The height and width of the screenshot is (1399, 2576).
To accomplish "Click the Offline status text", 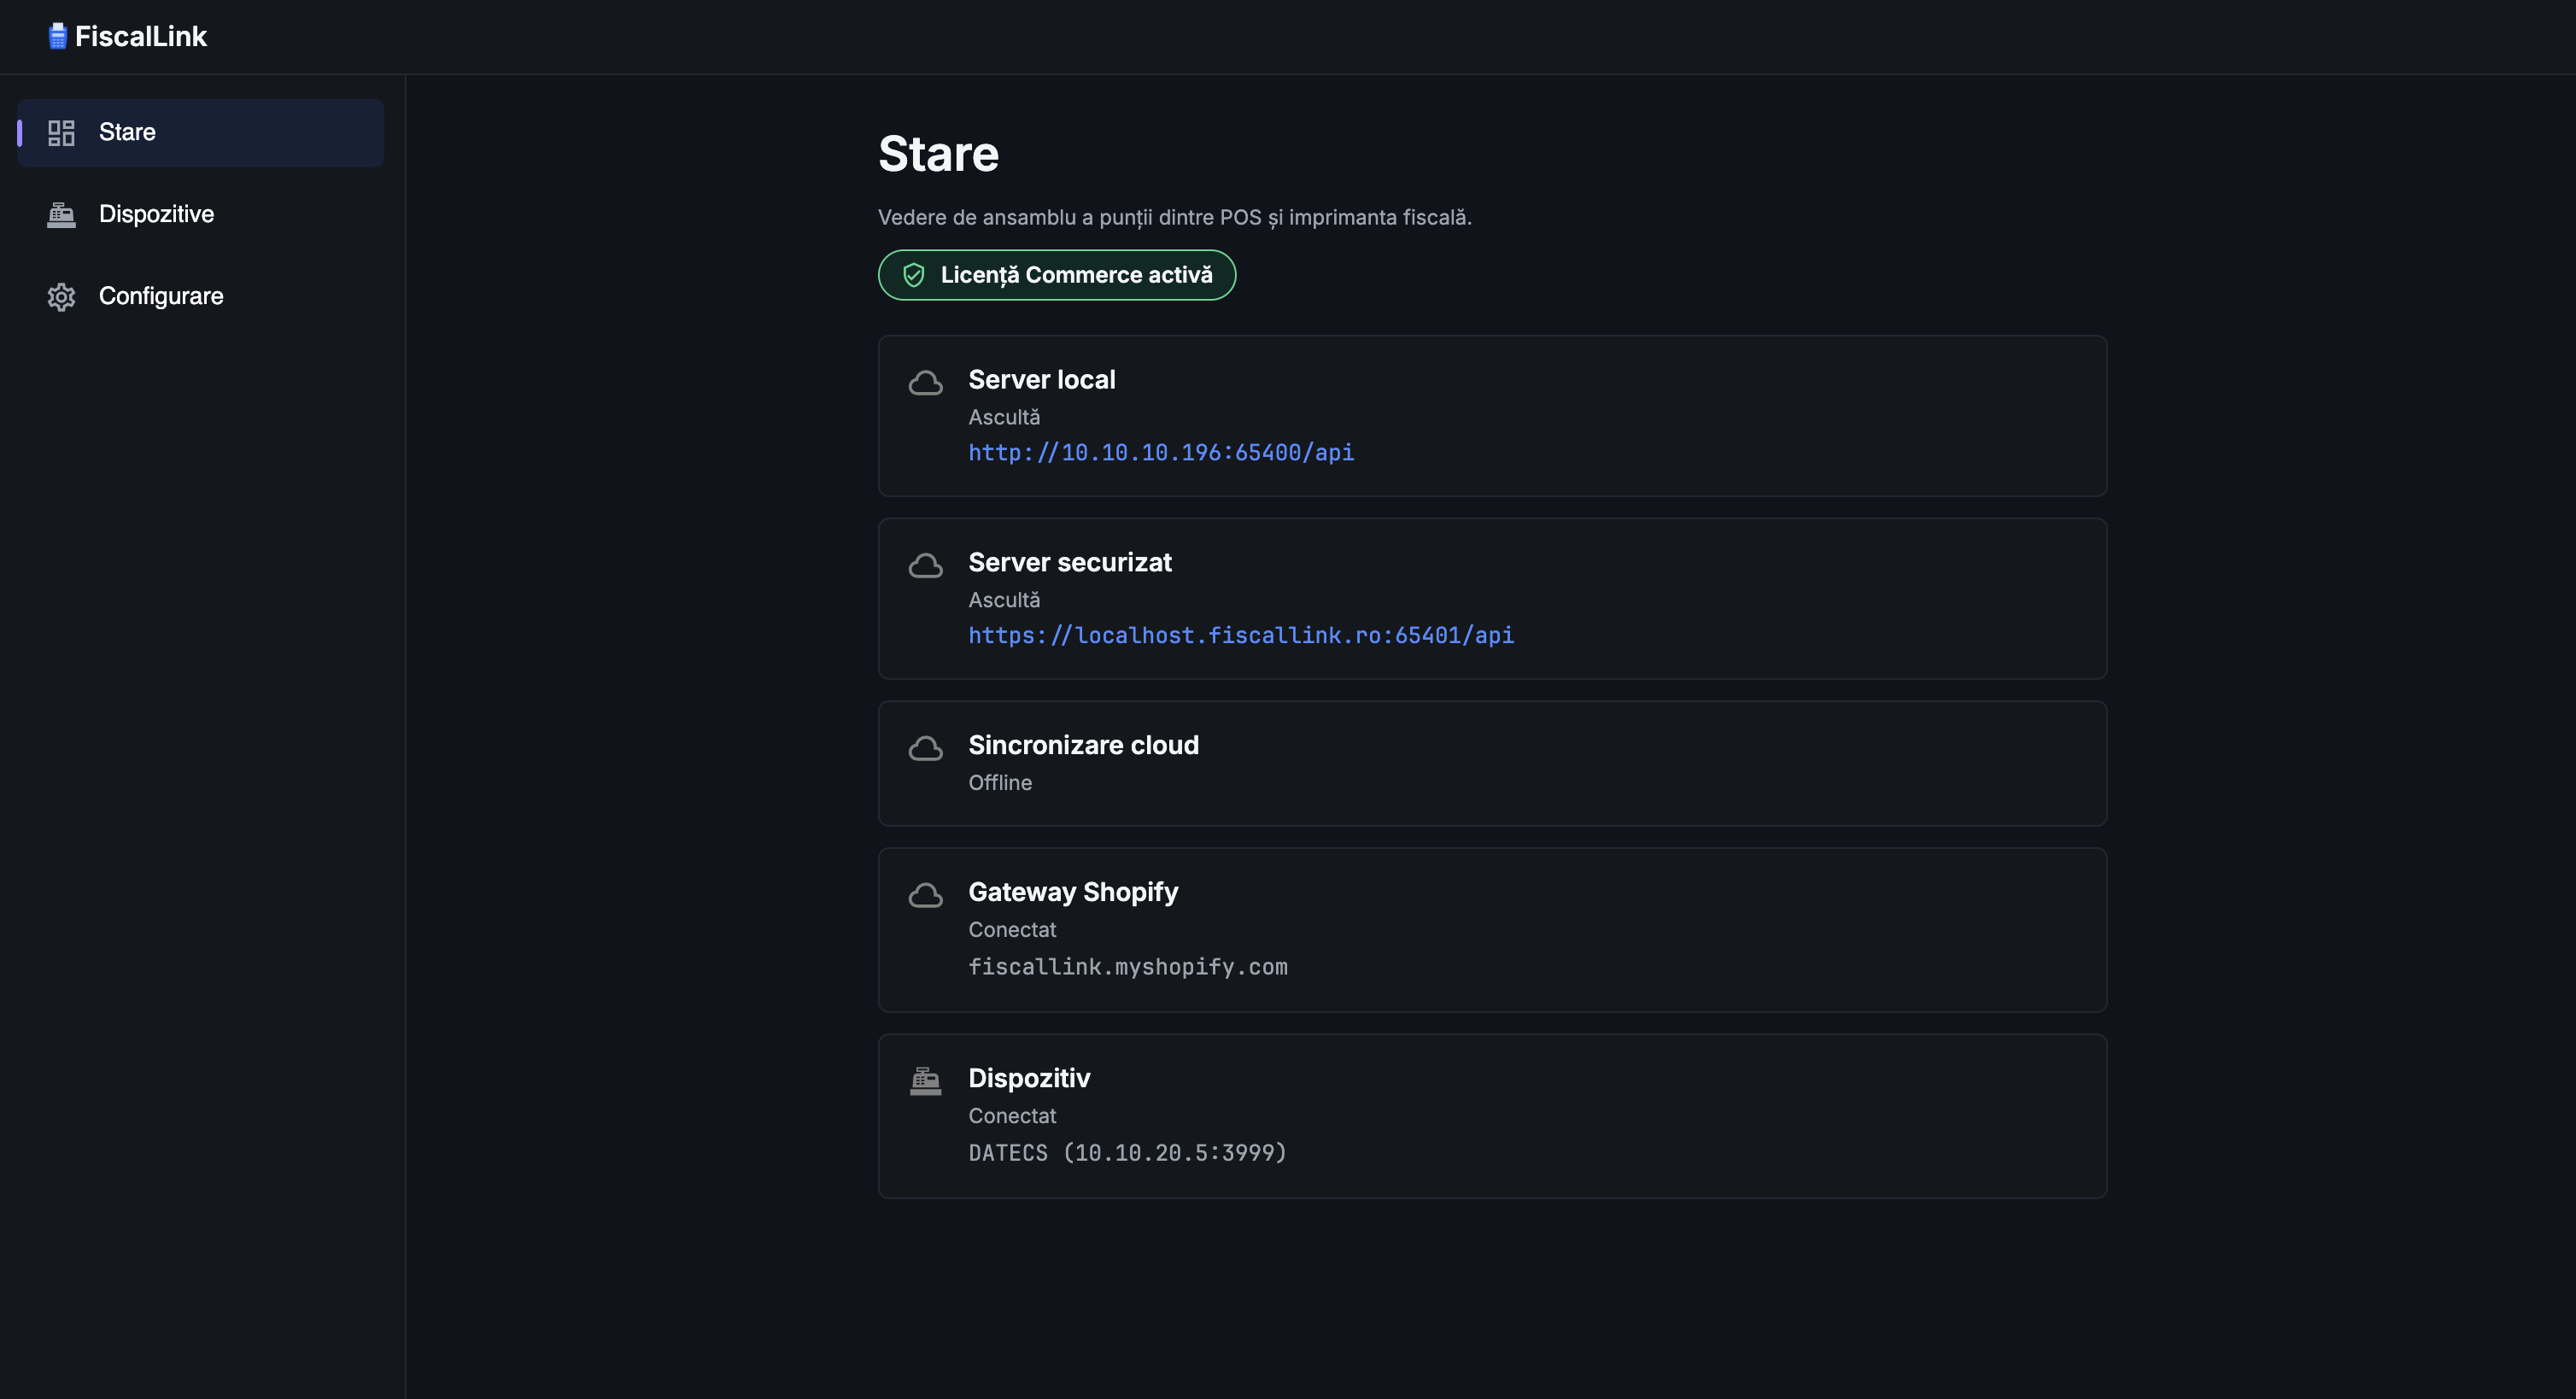I will point(1000,783).
